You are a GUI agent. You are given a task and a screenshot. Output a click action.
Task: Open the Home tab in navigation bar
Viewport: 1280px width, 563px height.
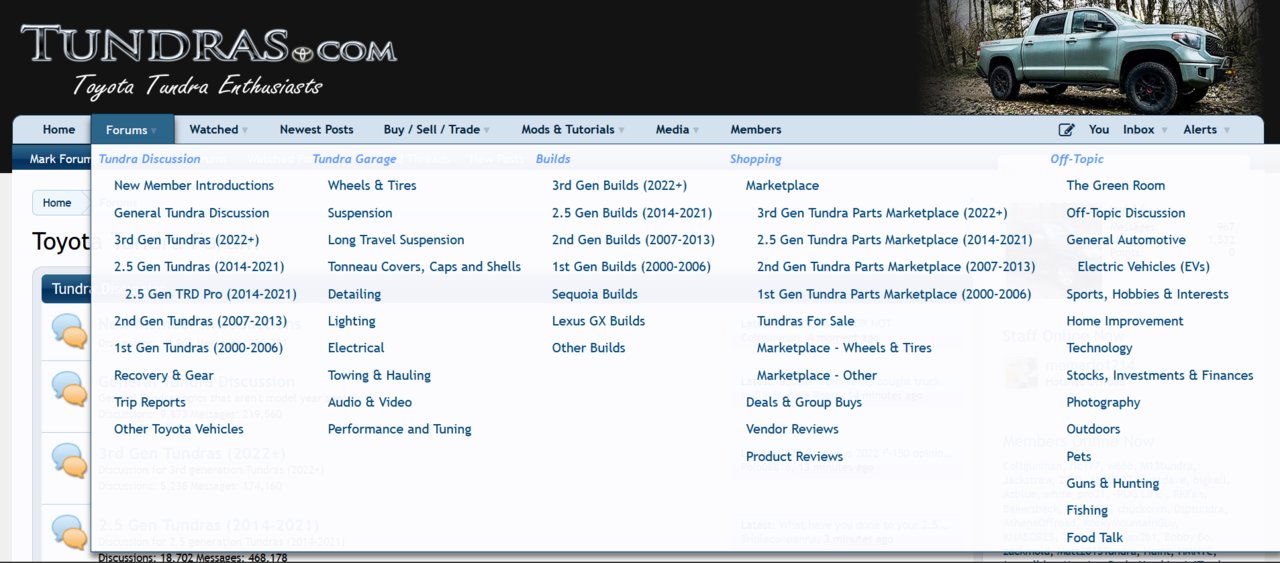59,130
